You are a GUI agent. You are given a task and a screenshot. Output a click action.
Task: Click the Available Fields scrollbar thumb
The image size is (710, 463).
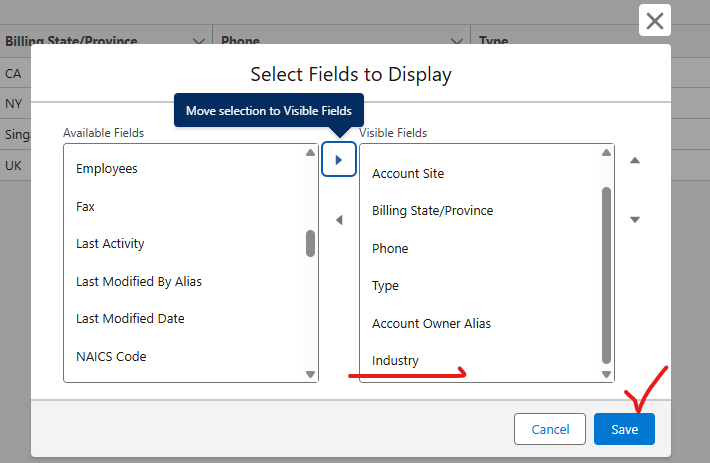click(x=310, y=243)
